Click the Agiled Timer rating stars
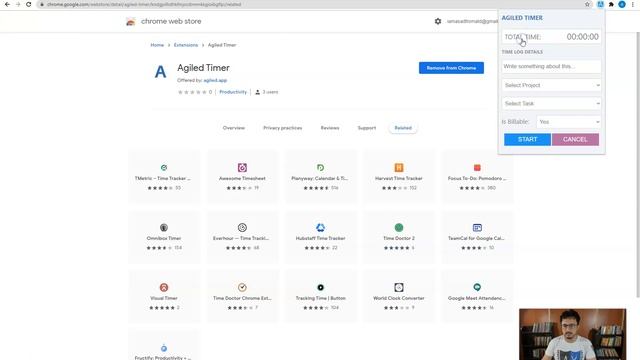The image size is (640, 360). (x=192, y=92)
